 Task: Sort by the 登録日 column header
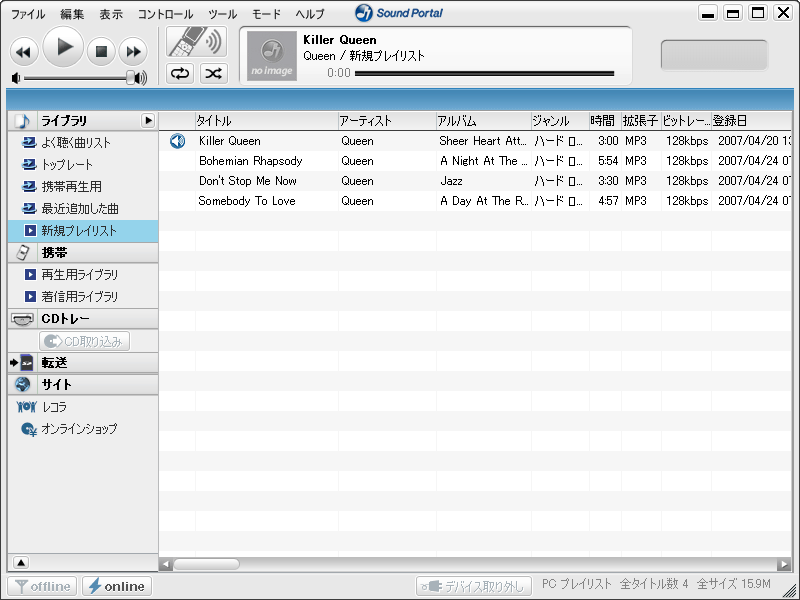751,121
